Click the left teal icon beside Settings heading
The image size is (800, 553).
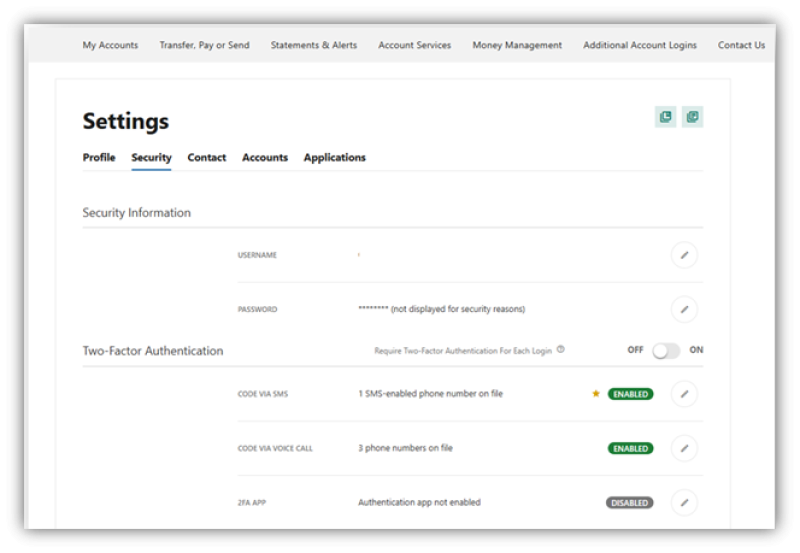click(x=666, y=118)
